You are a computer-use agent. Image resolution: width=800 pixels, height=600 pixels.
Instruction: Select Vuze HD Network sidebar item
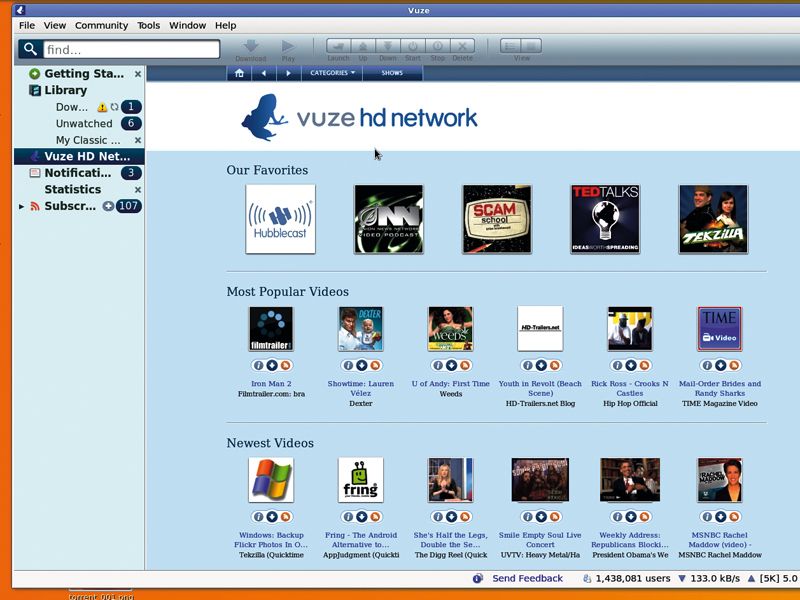click(x=80, y=156)
